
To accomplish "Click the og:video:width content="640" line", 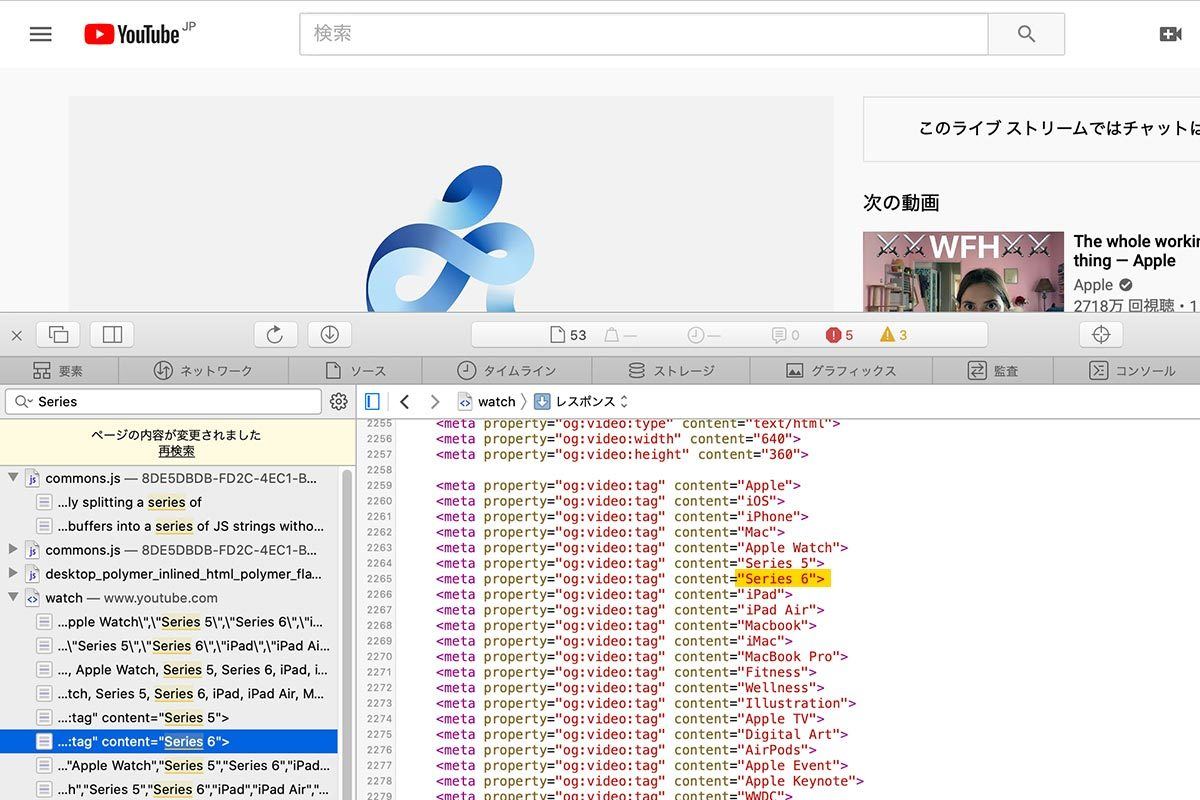I will [618, 439].
